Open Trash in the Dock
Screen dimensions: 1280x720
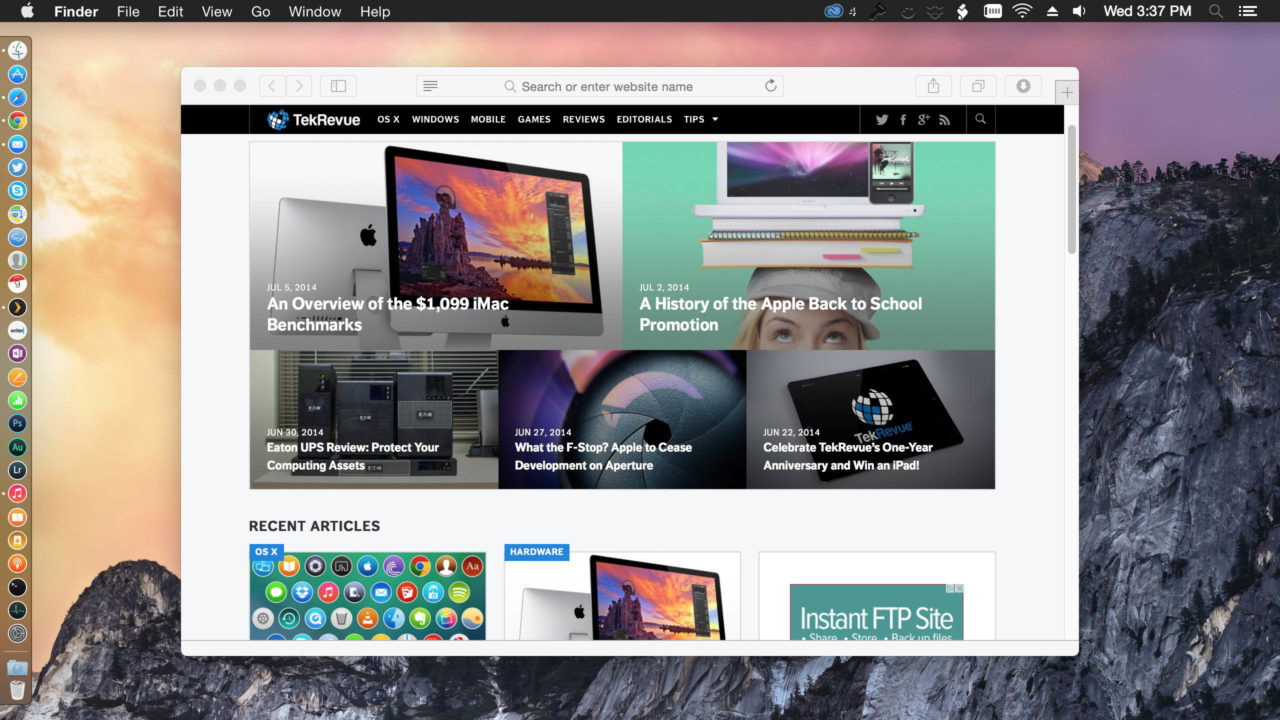(x=17, y=689)
